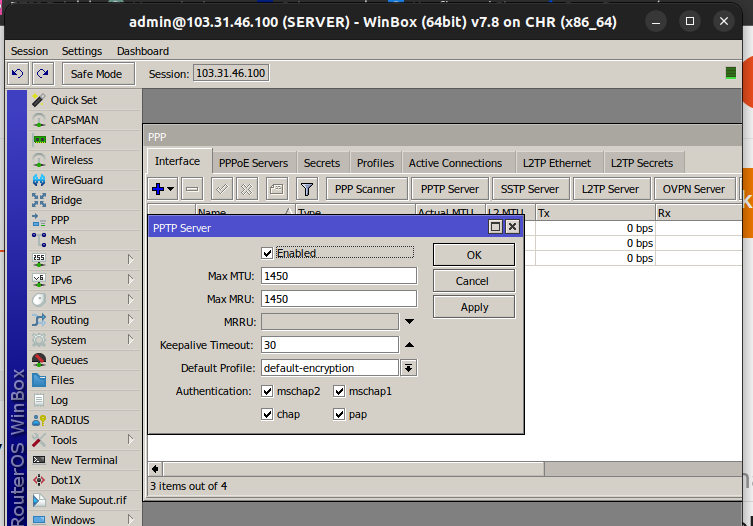Open the CAPsMAN menu item
Screen dimensions: 753x526
[84, 120]
